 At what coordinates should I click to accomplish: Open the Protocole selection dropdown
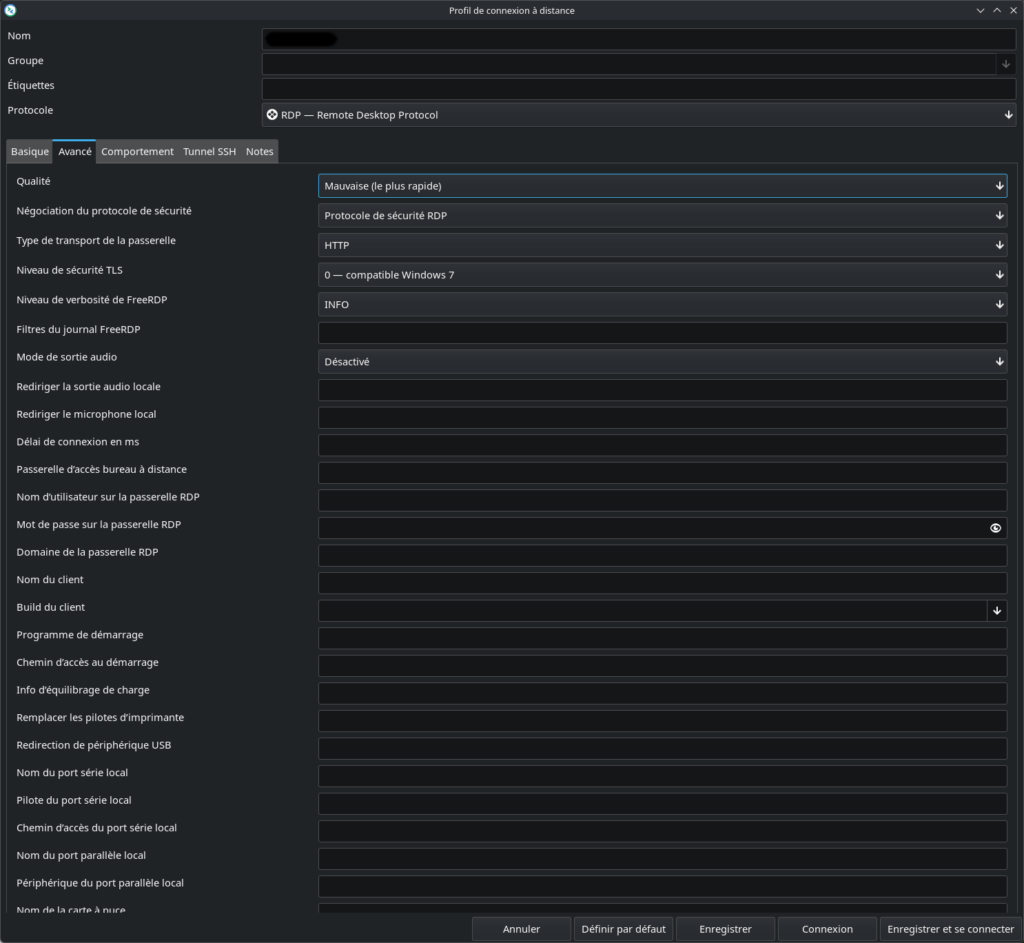coord(638,115)
